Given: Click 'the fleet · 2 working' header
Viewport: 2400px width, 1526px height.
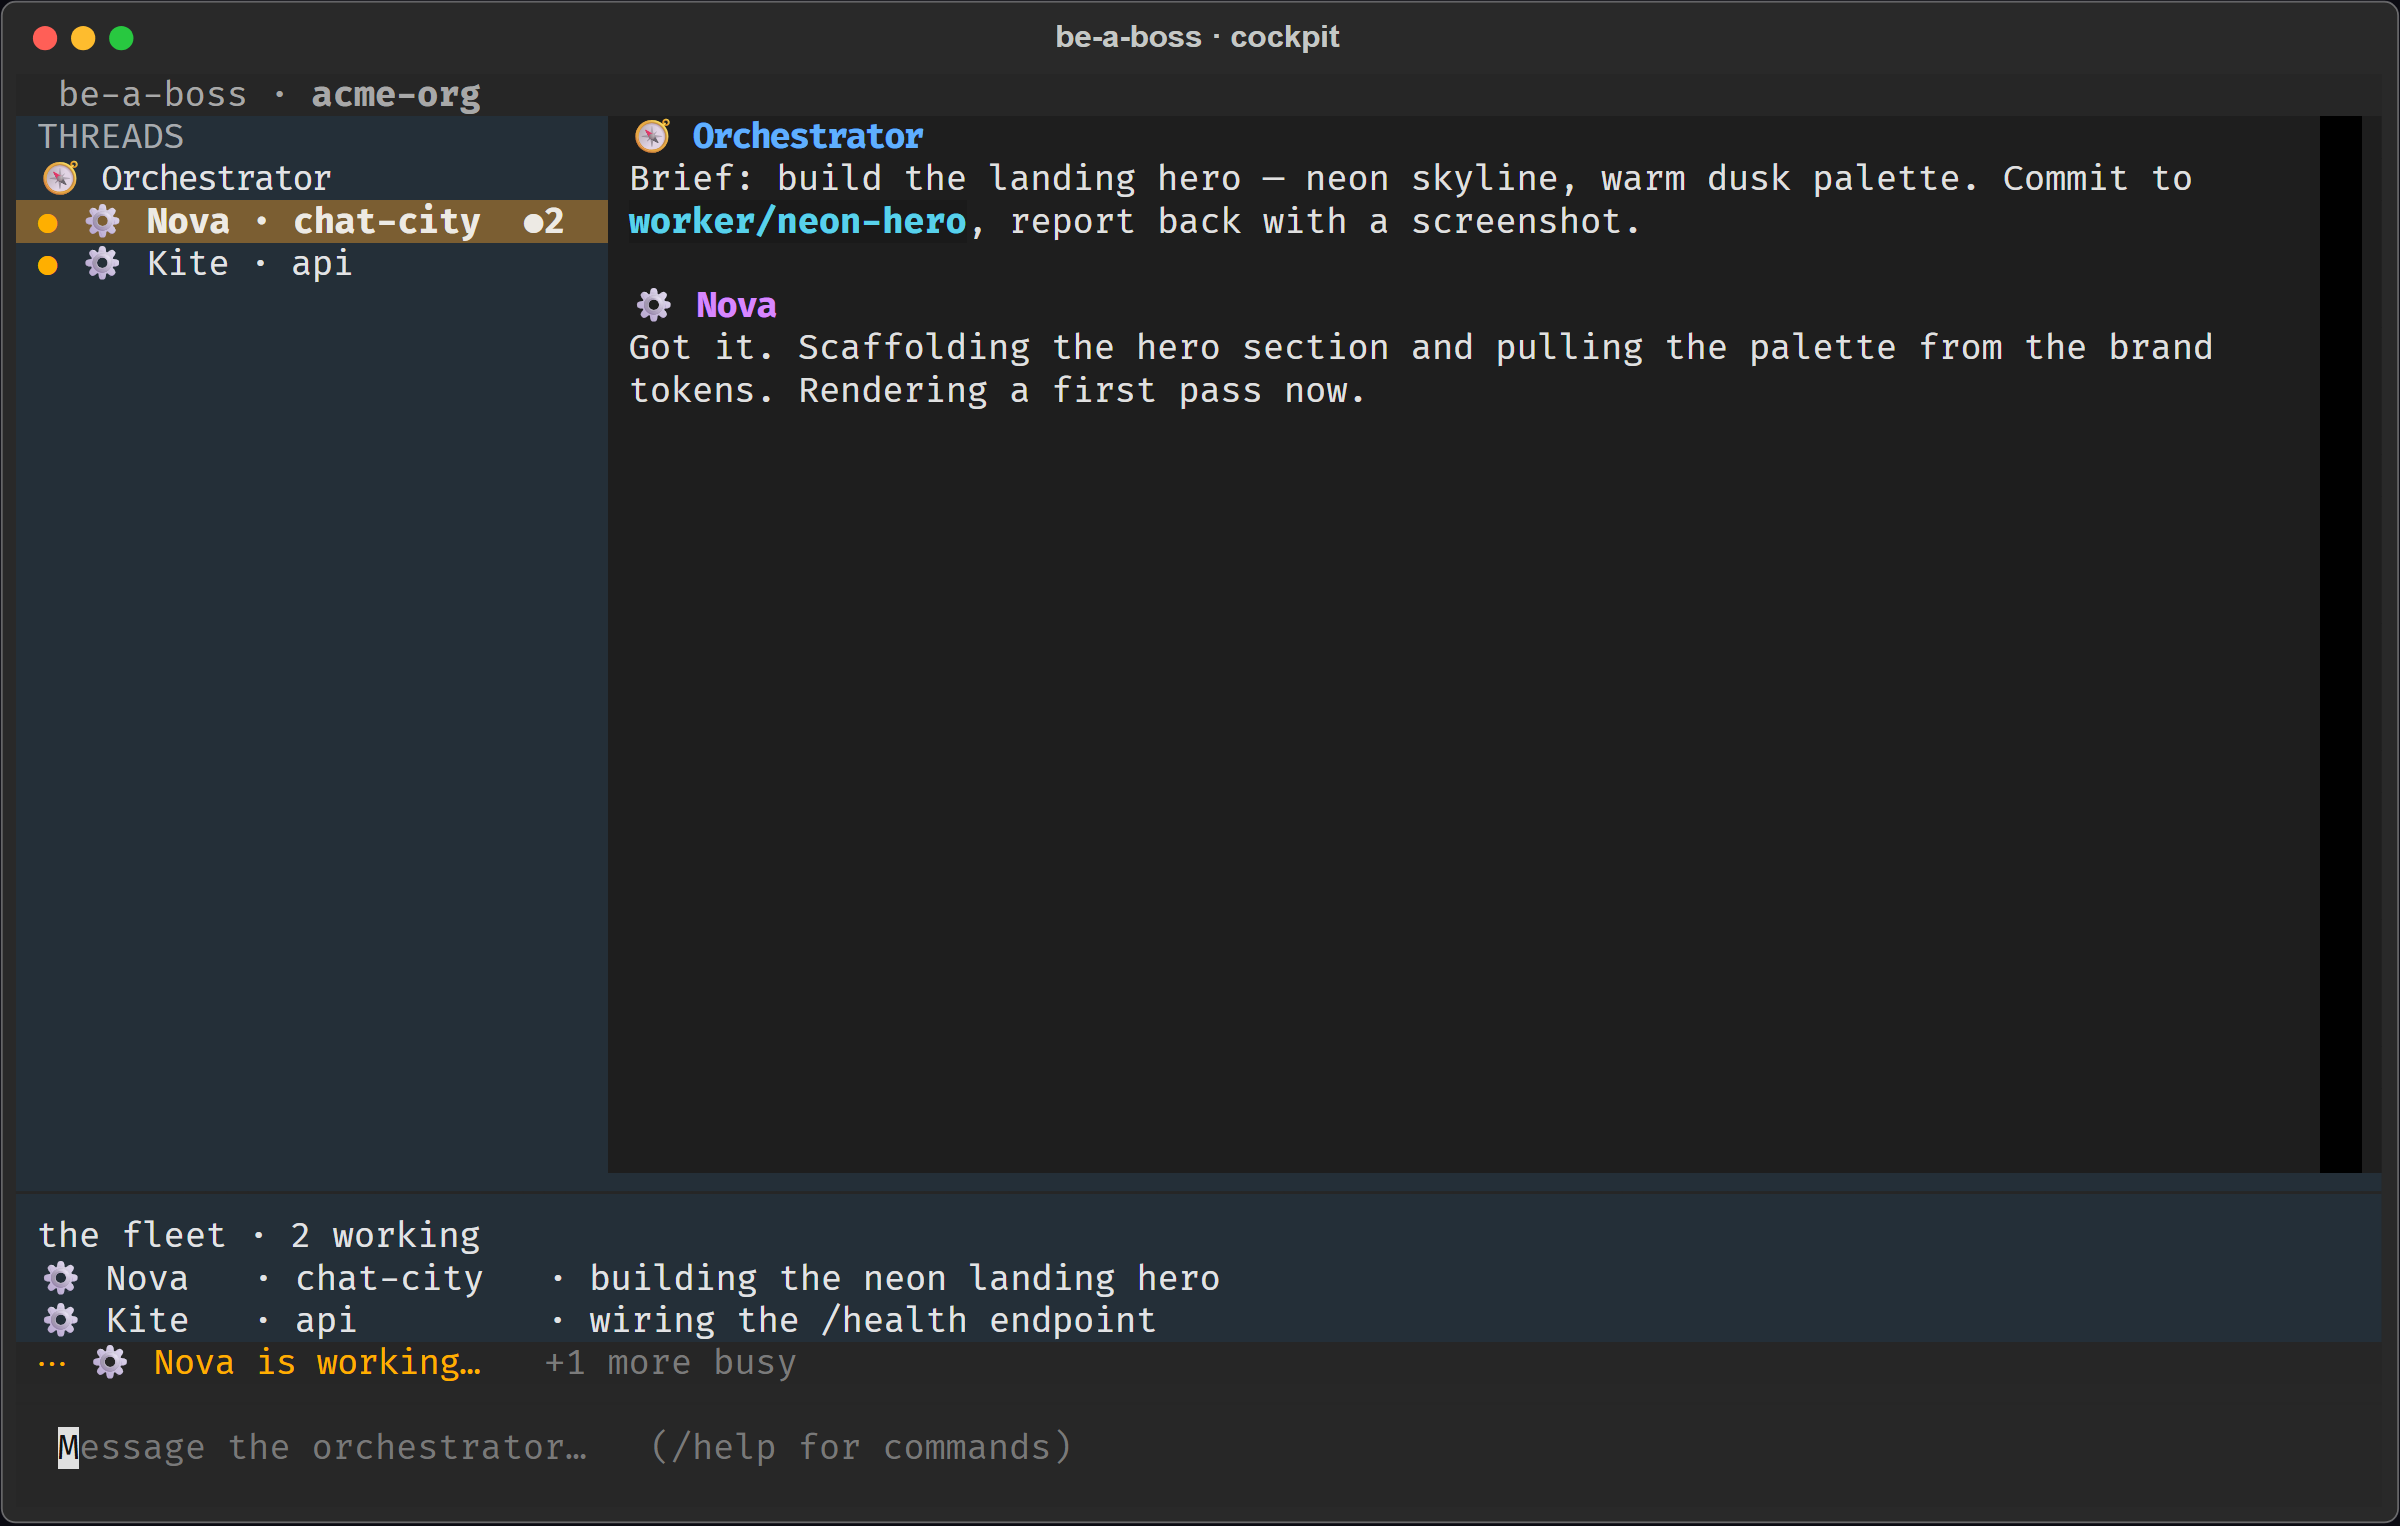Looking at the screenshot, I should coord(259,1235).
